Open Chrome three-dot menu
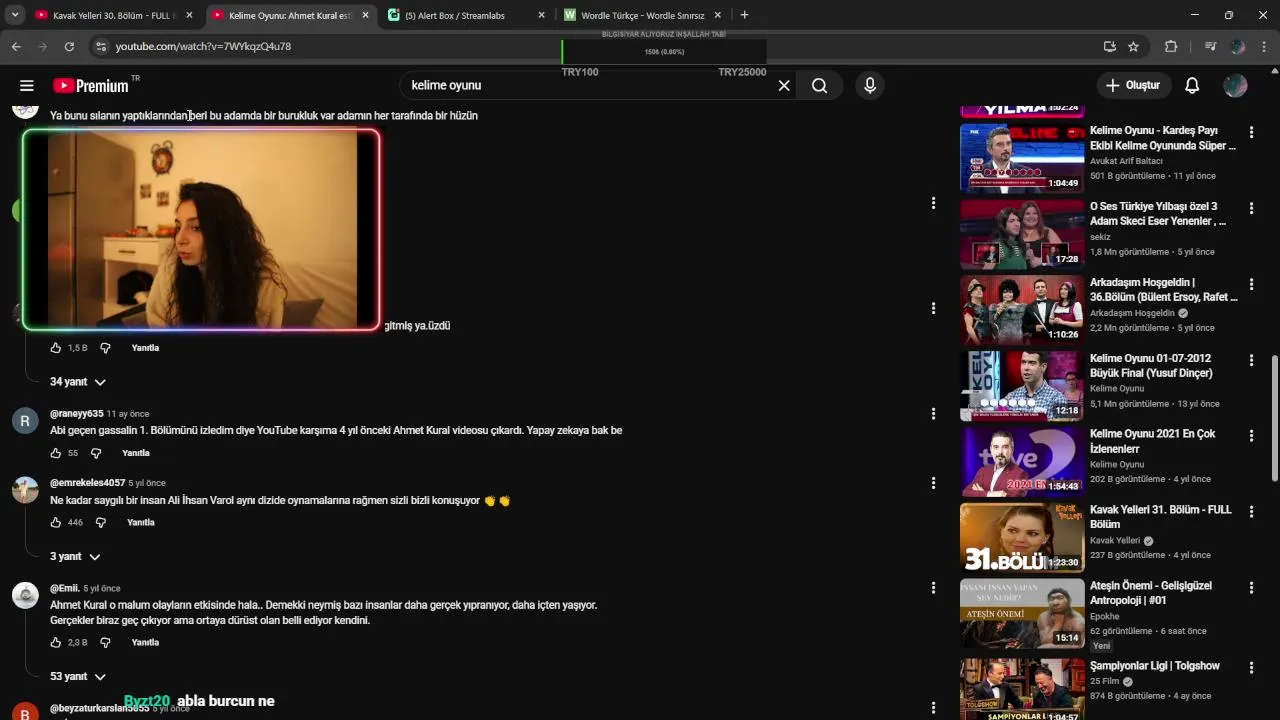 1263,46
